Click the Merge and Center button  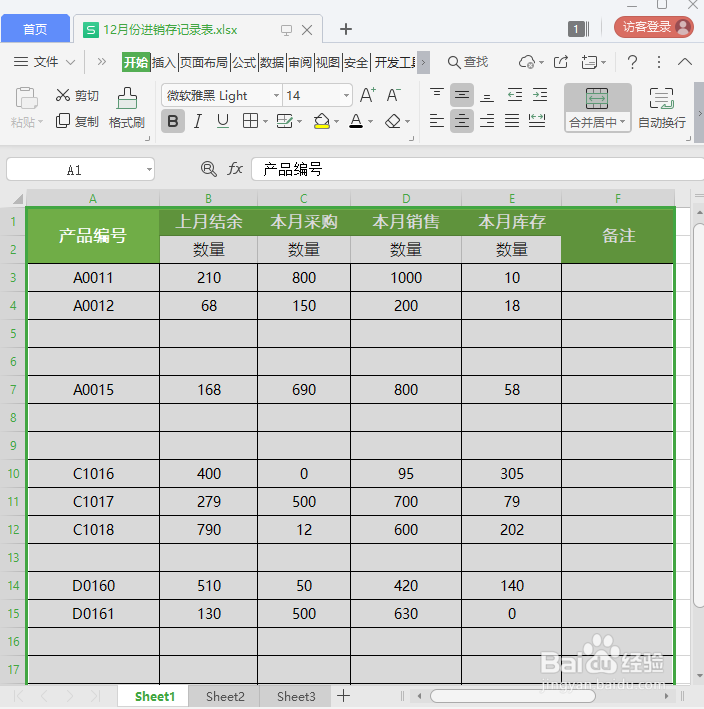597,108
